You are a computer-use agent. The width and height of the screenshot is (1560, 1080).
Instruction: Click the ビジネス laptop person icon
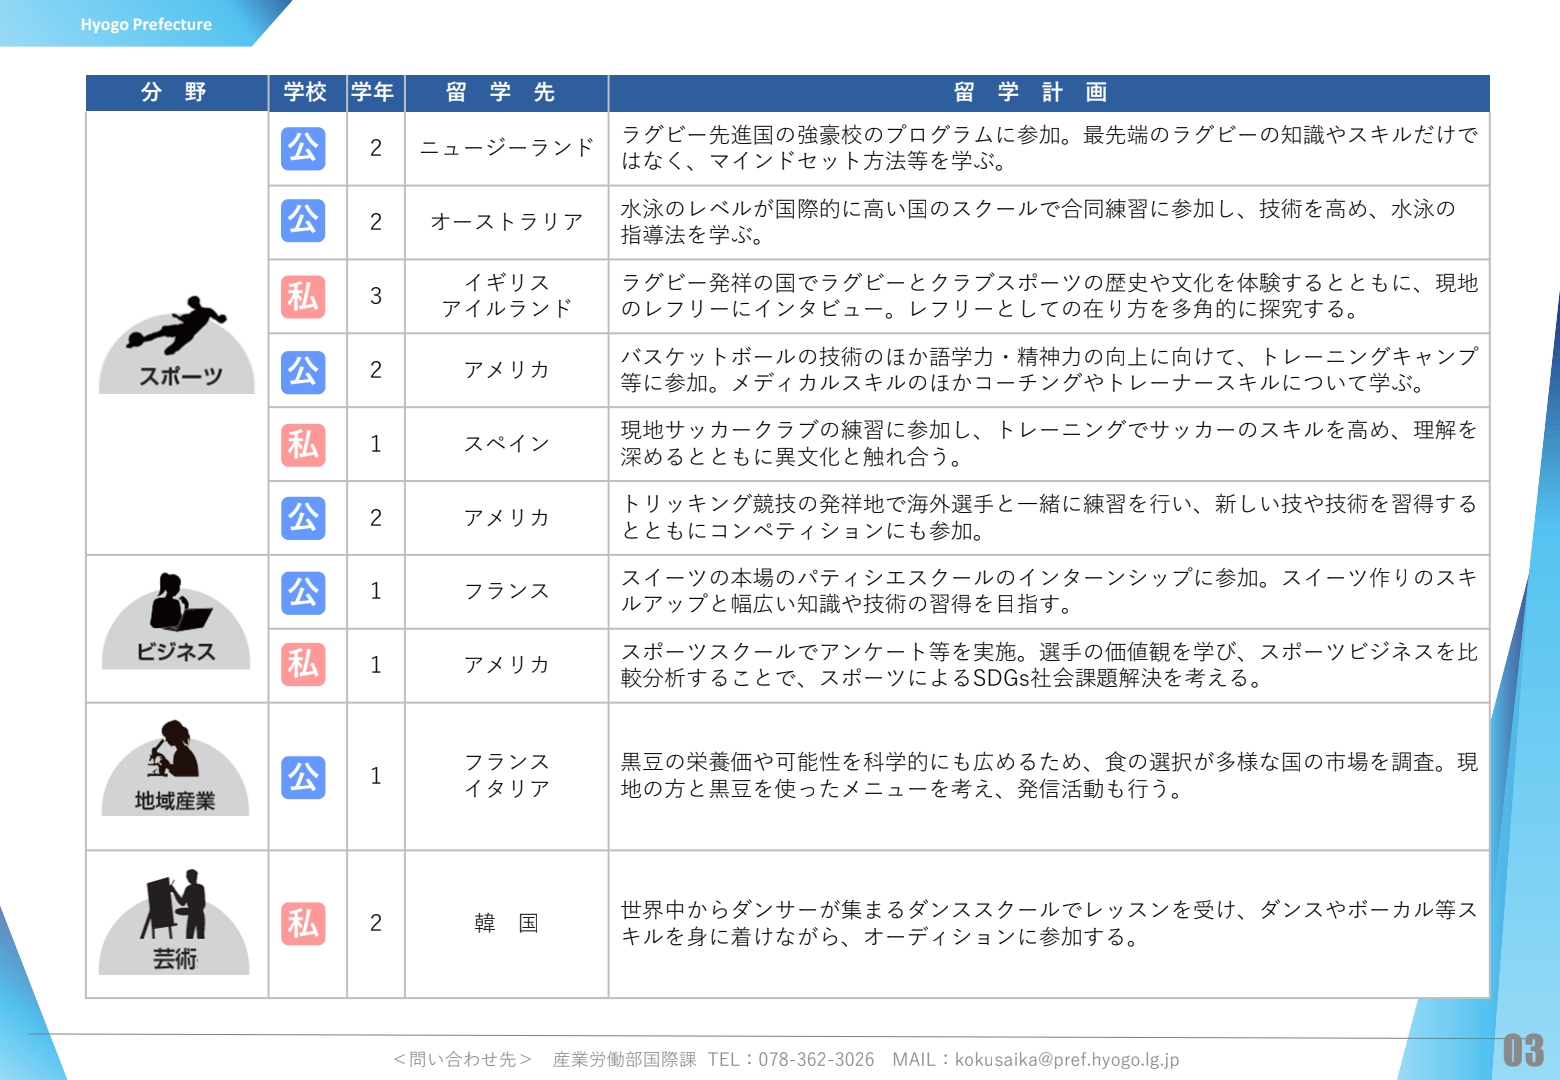point(176,620)
